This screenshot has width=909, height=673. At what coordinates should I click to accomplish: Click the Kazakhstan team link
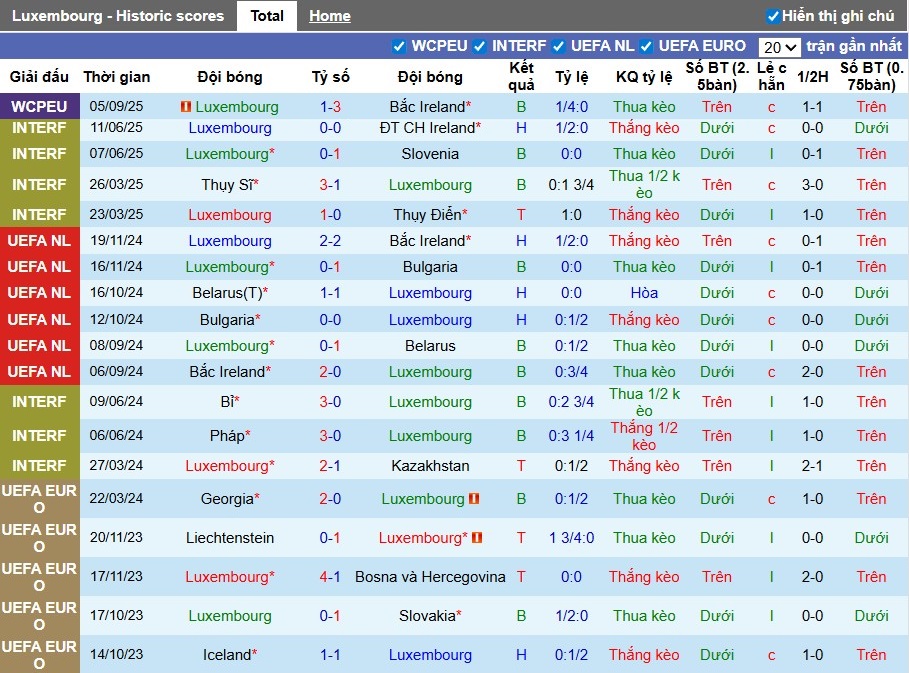pos(430,466)
